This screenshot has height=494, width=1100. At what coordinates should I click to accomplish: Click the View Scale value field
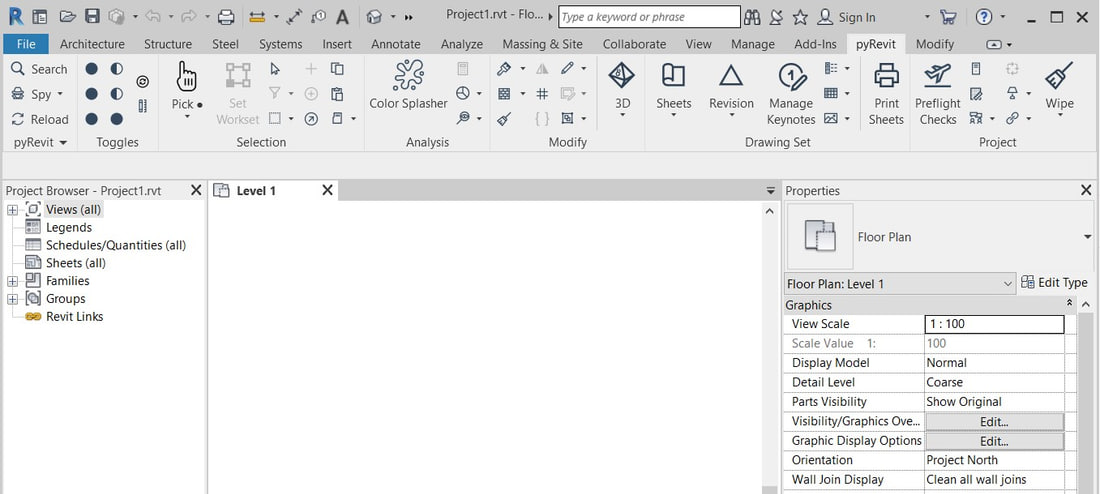[995, 324]
